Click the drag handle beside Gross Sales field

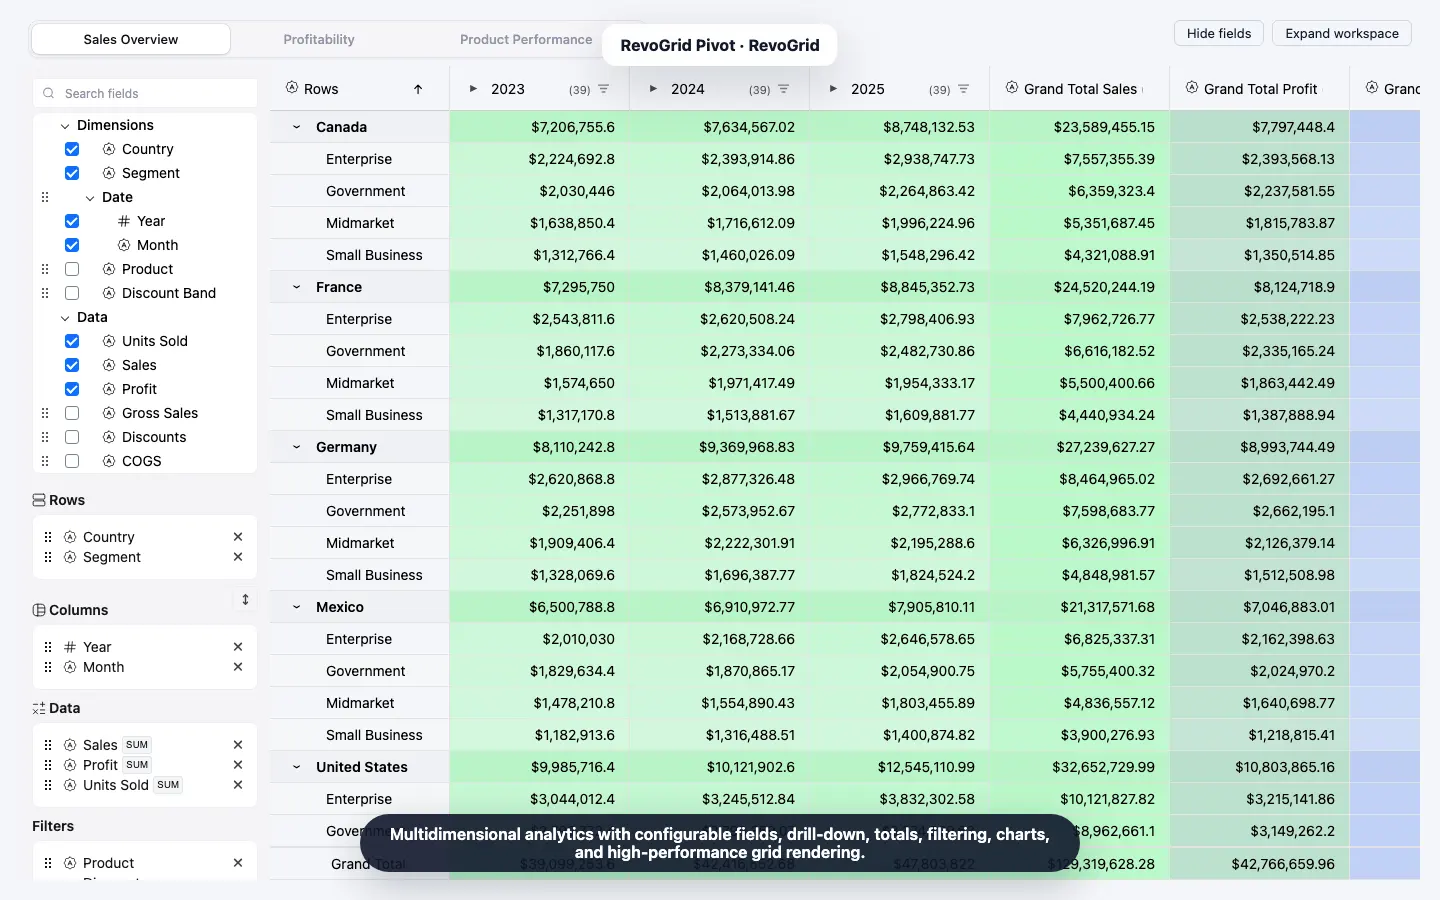[x=44, y=413]
